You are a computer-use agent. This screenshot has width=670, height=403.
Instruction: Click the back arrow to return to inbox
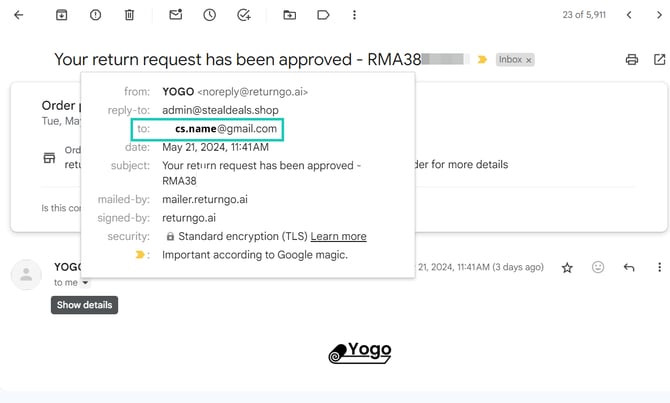(x=19, y=15)
